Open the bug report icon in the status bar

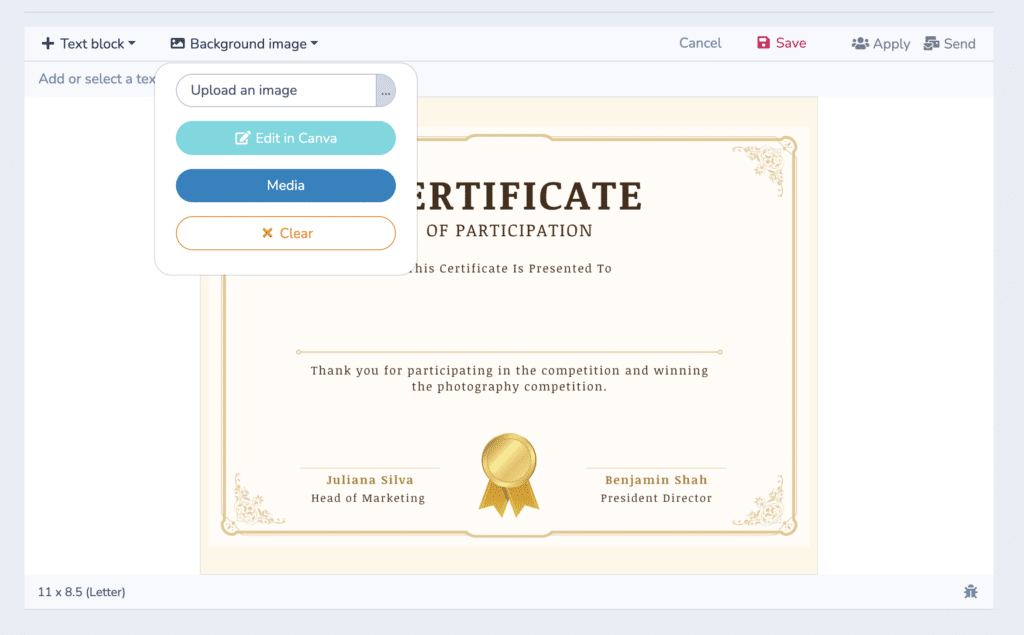tap(970, 591)
